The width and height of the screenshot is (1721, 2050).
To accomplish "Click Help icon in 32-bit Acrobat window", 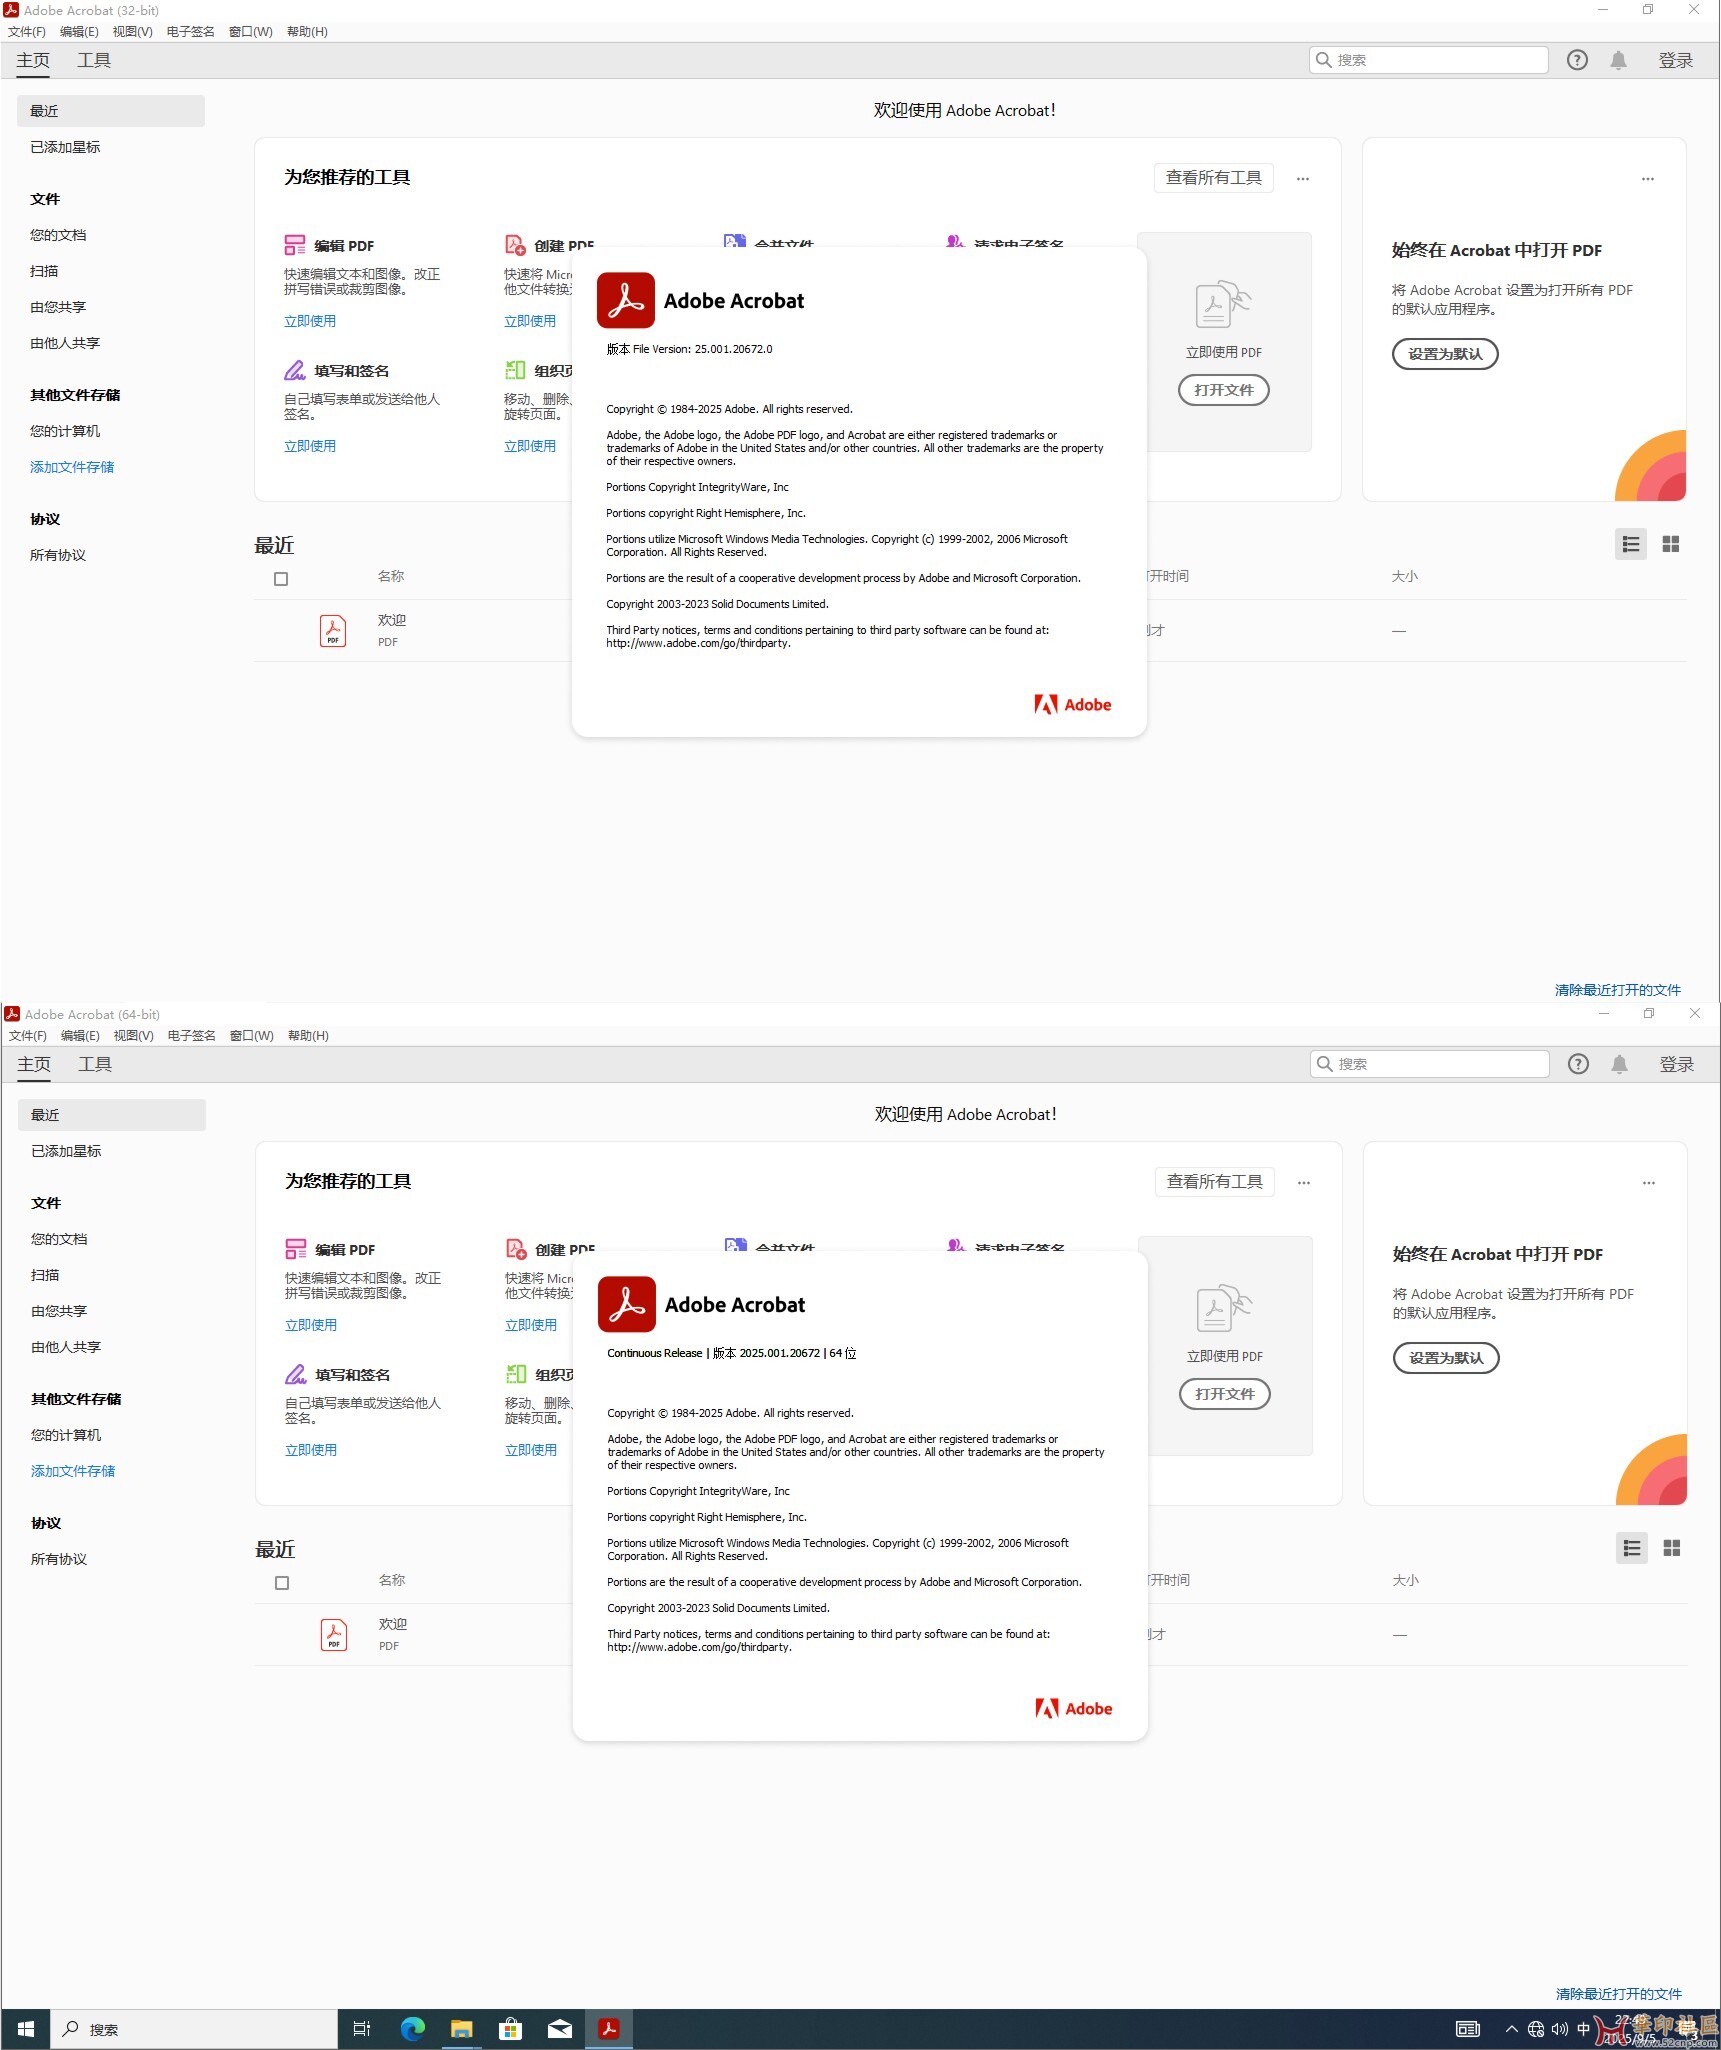I will click(1577, 60).
